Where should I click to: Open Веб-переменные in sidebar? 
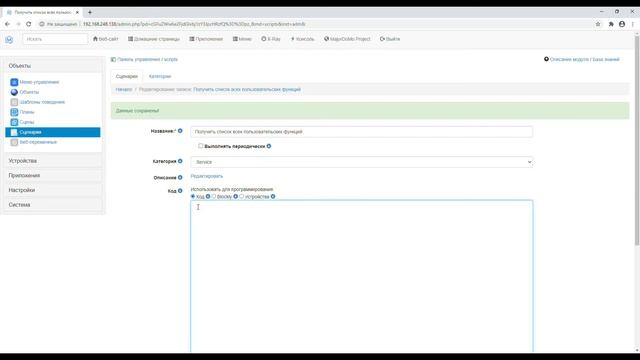pos(38,142)
